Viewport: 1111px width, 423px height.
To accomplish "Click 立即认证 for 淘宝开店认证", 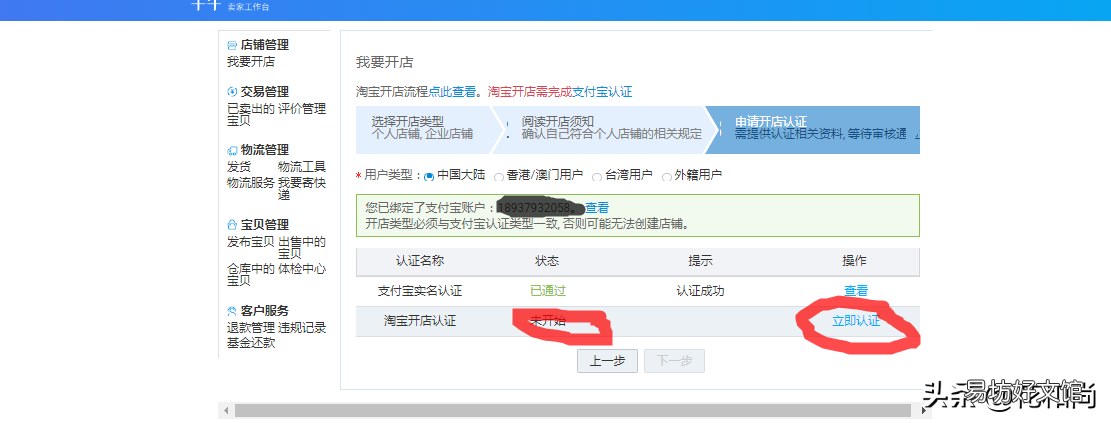I will (856, 321).
